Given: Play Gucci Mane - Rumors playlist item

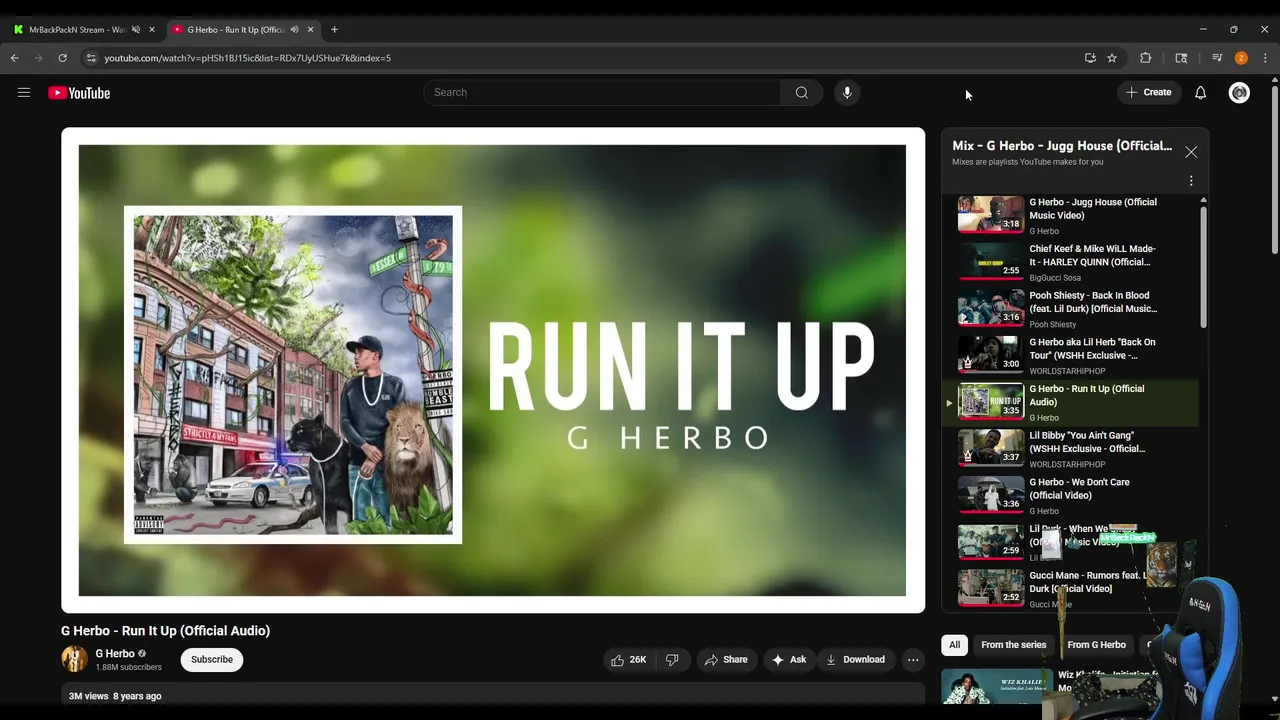Looking at the screenshot, I should (x=1070, y=589).
